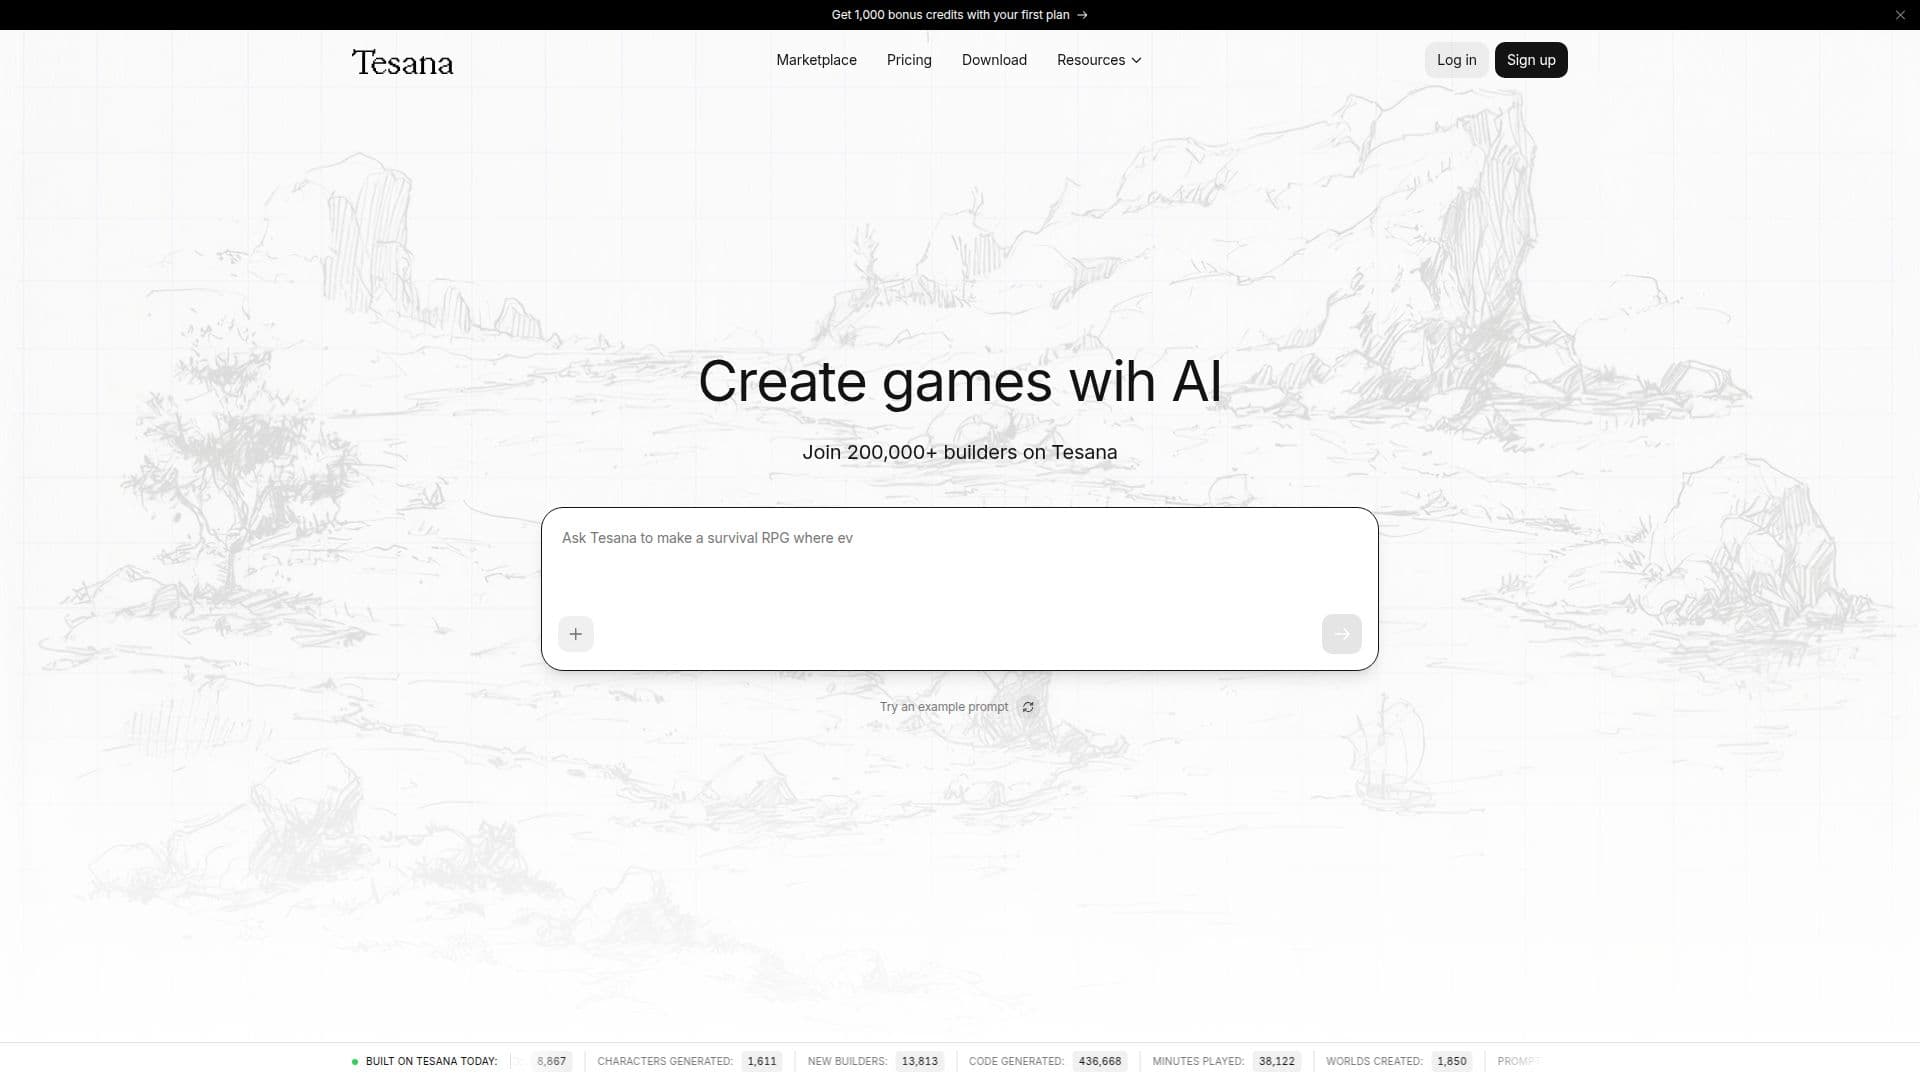Click the 8,867 ticker value
Viewport: 1920px width, 1080px height.
point(551,1061)
